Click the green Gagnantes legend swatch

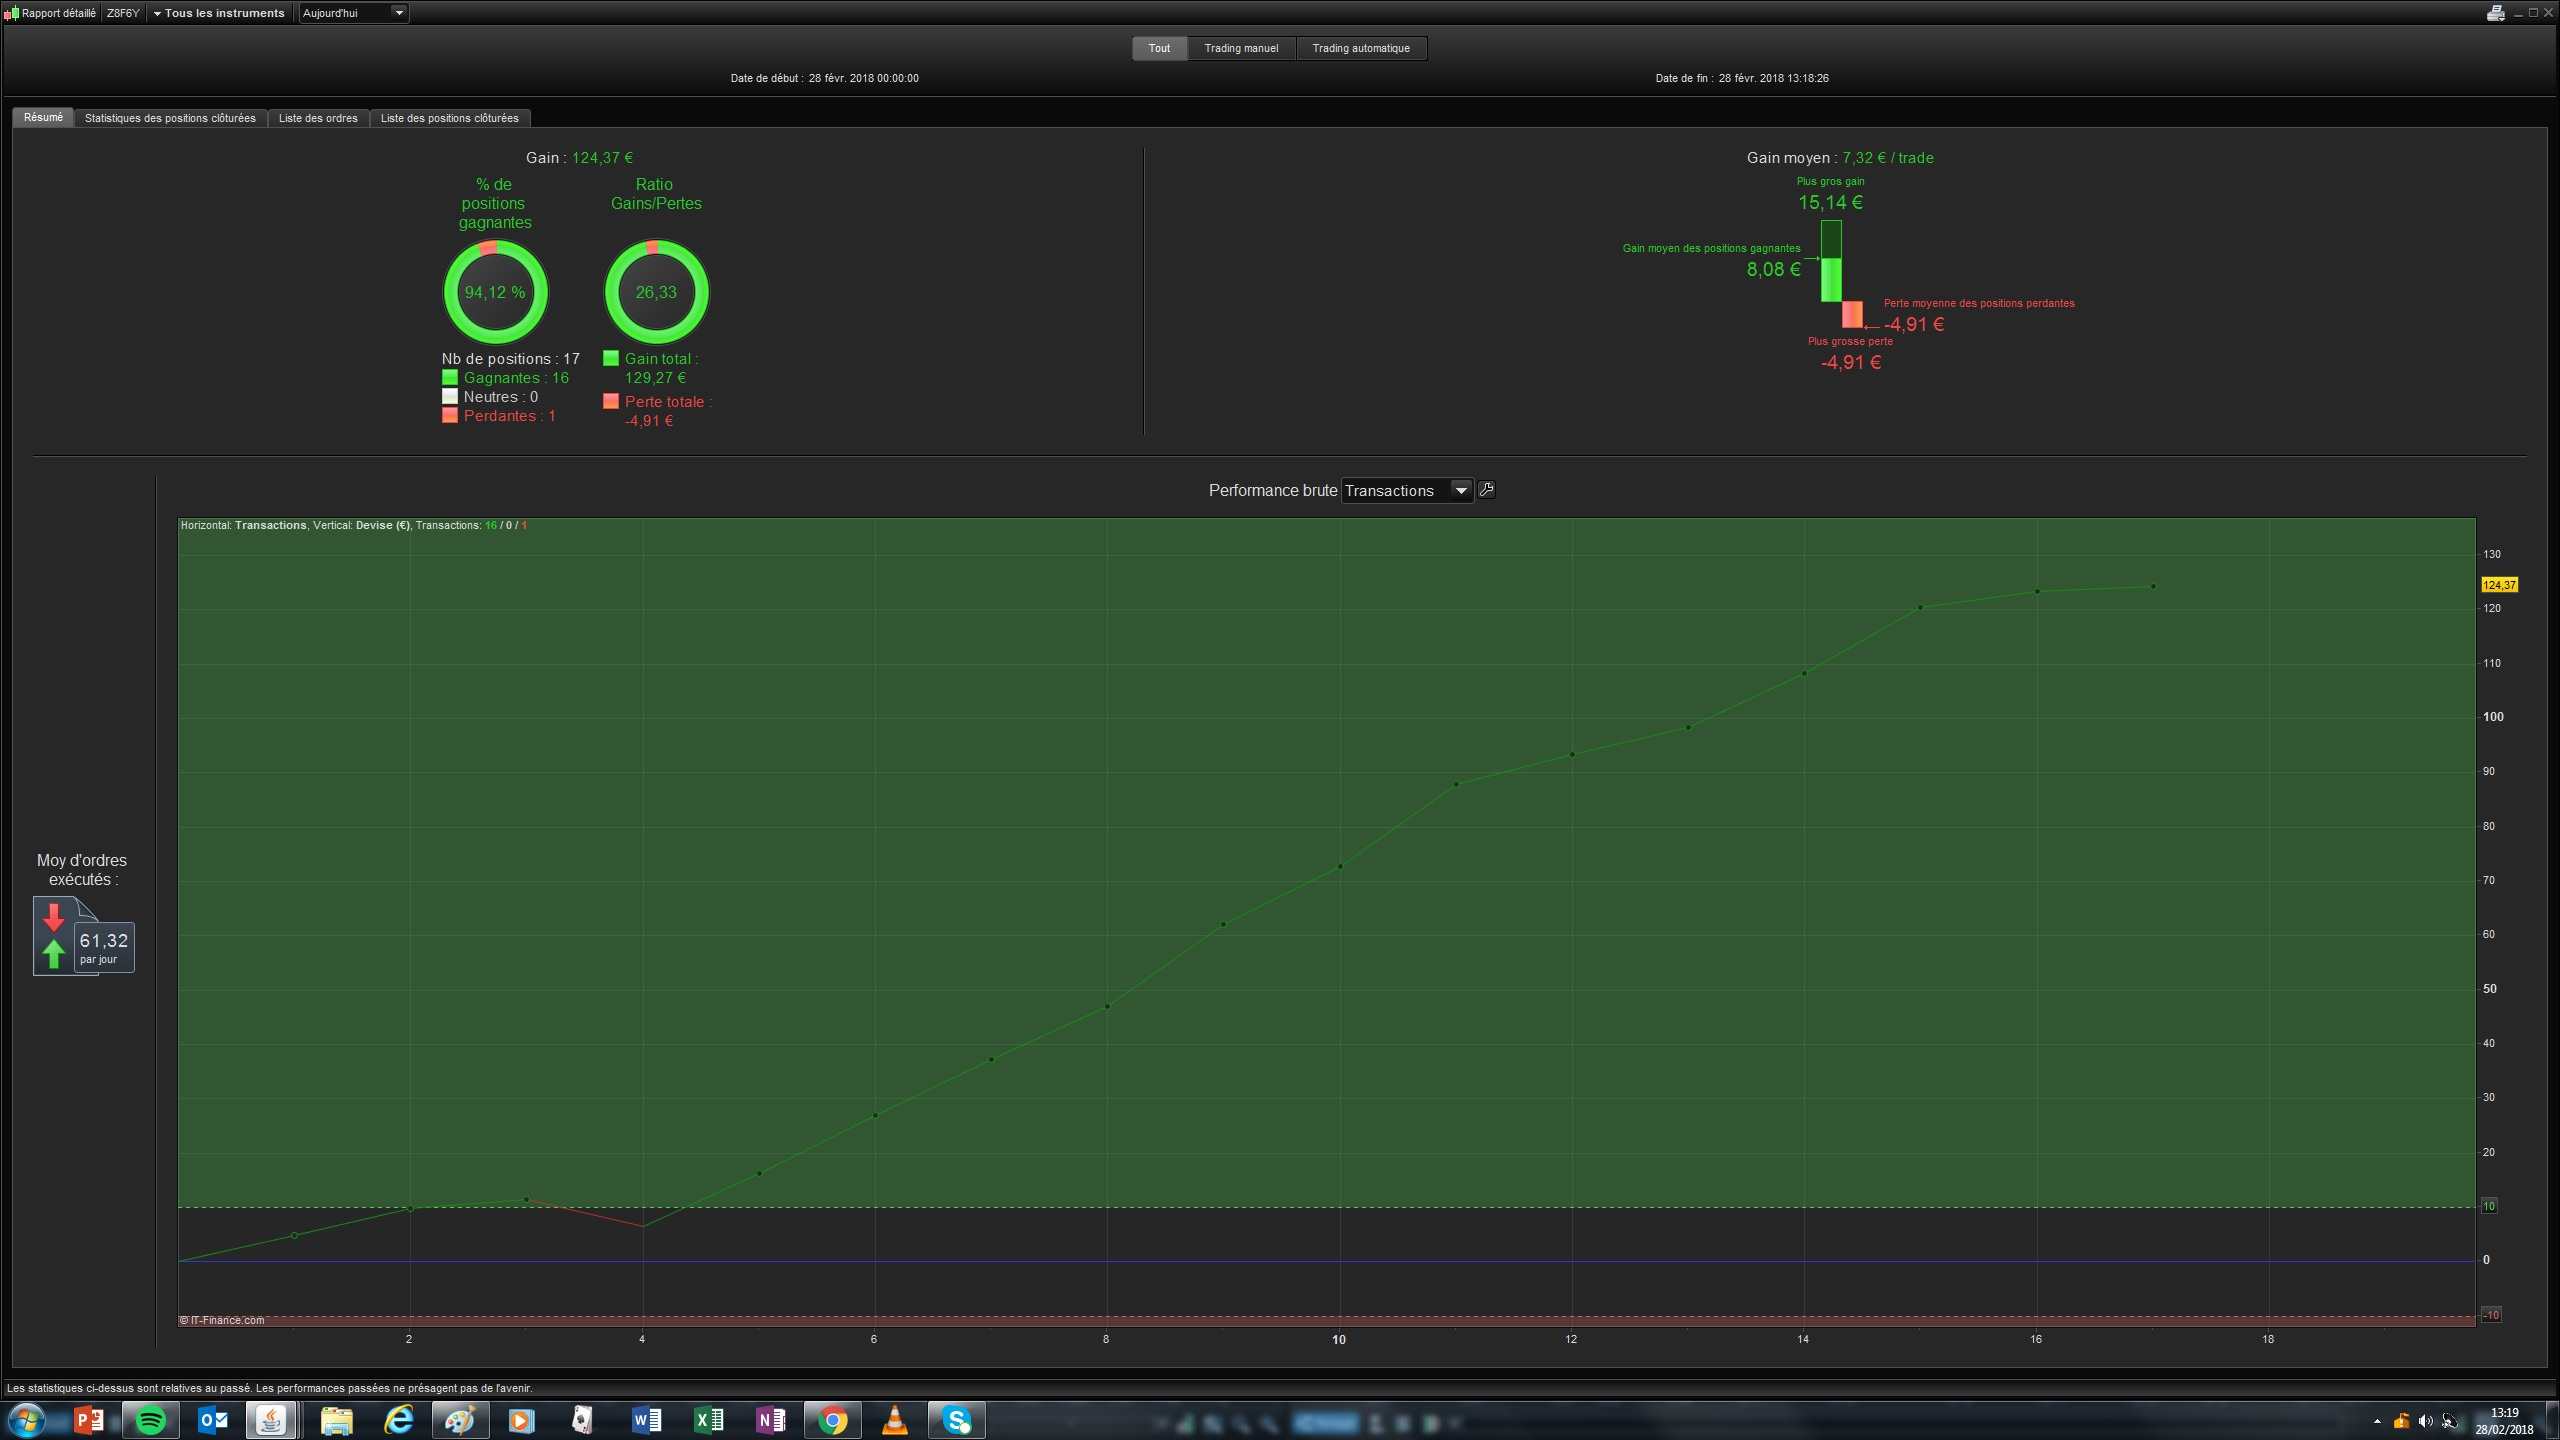[x=450, y=378]
